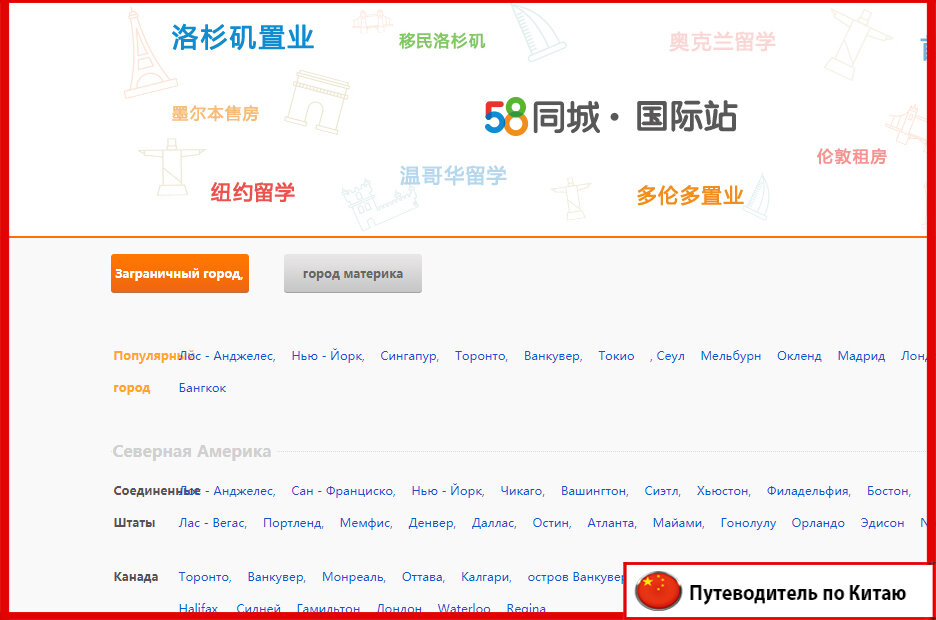The image size is (936, 620).
Task: Open the 墨尔本售房 link
Action: tap(215, 113)
